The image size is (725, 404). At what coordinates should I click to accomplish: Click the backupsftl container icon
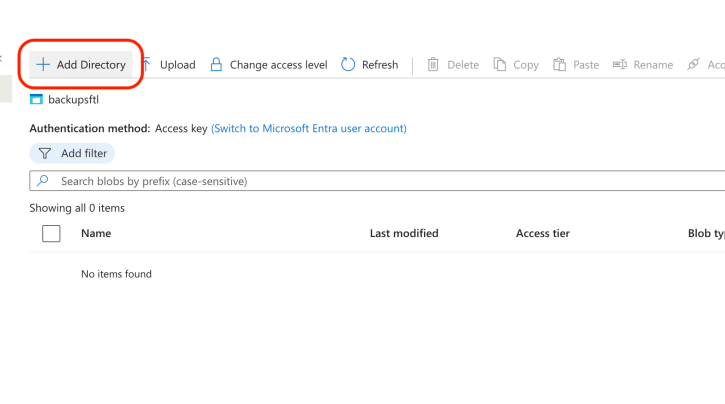coord(37,99)
